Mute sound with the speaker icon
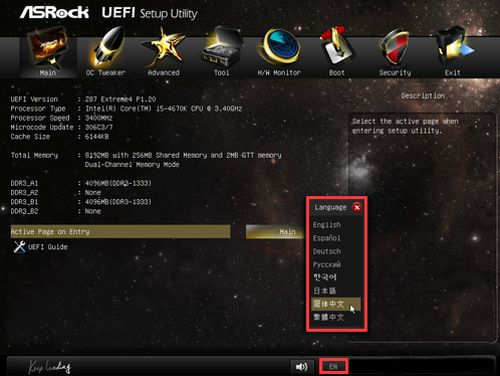The width and height of the screenshot is (500, 376). pyautogui.click(x=302, y=367)
